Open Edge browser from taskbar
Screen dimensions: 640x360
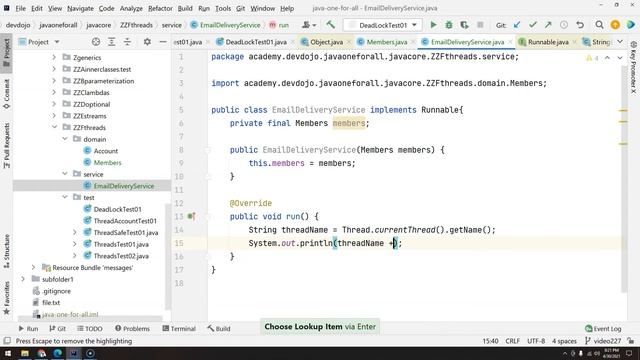(x=58, y=353)
